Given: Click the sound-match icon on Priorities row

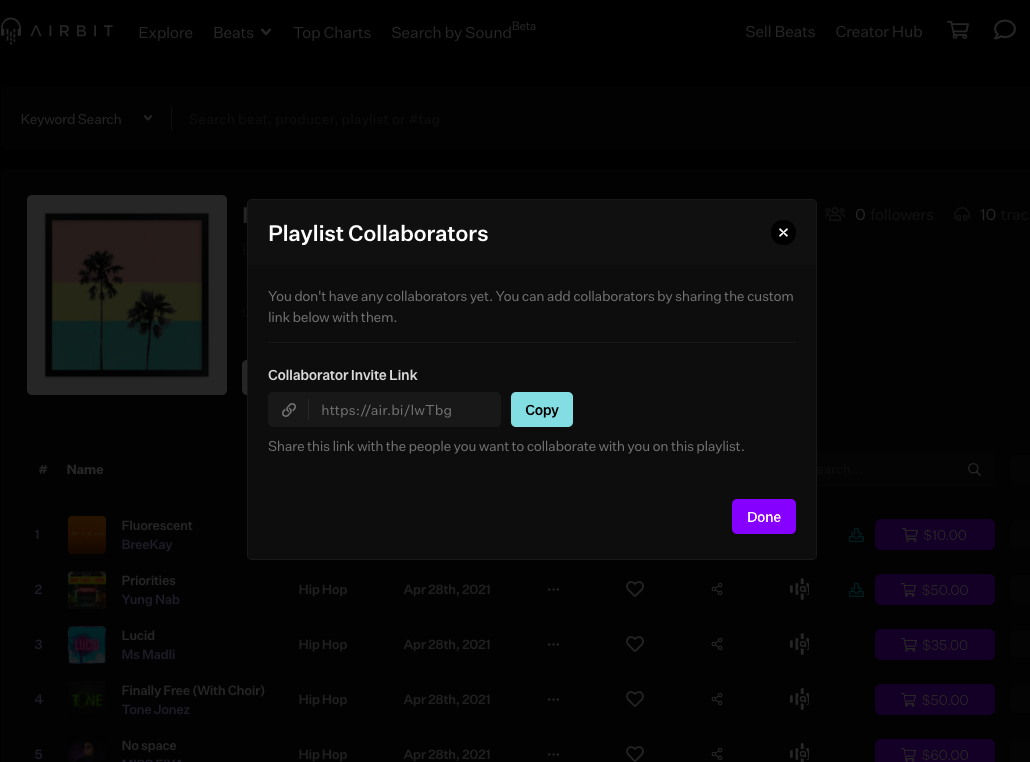Looking at the screenshot, I should tap(799, 589).
